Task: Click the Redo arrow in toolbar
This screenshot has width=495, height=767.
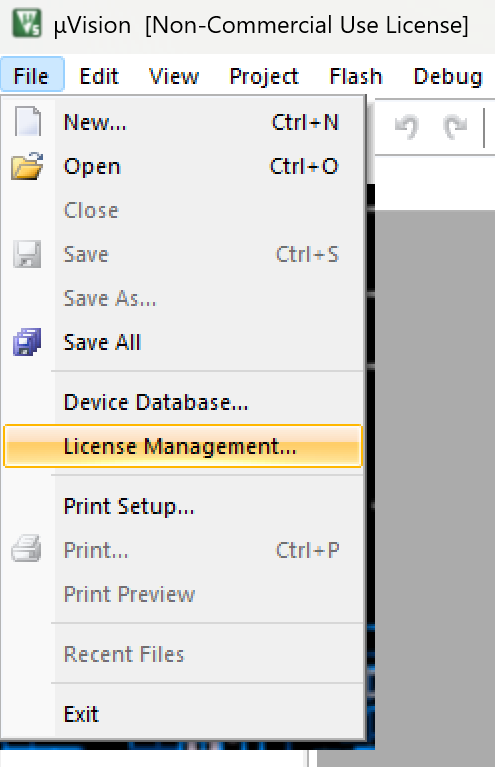Action: 455,127
